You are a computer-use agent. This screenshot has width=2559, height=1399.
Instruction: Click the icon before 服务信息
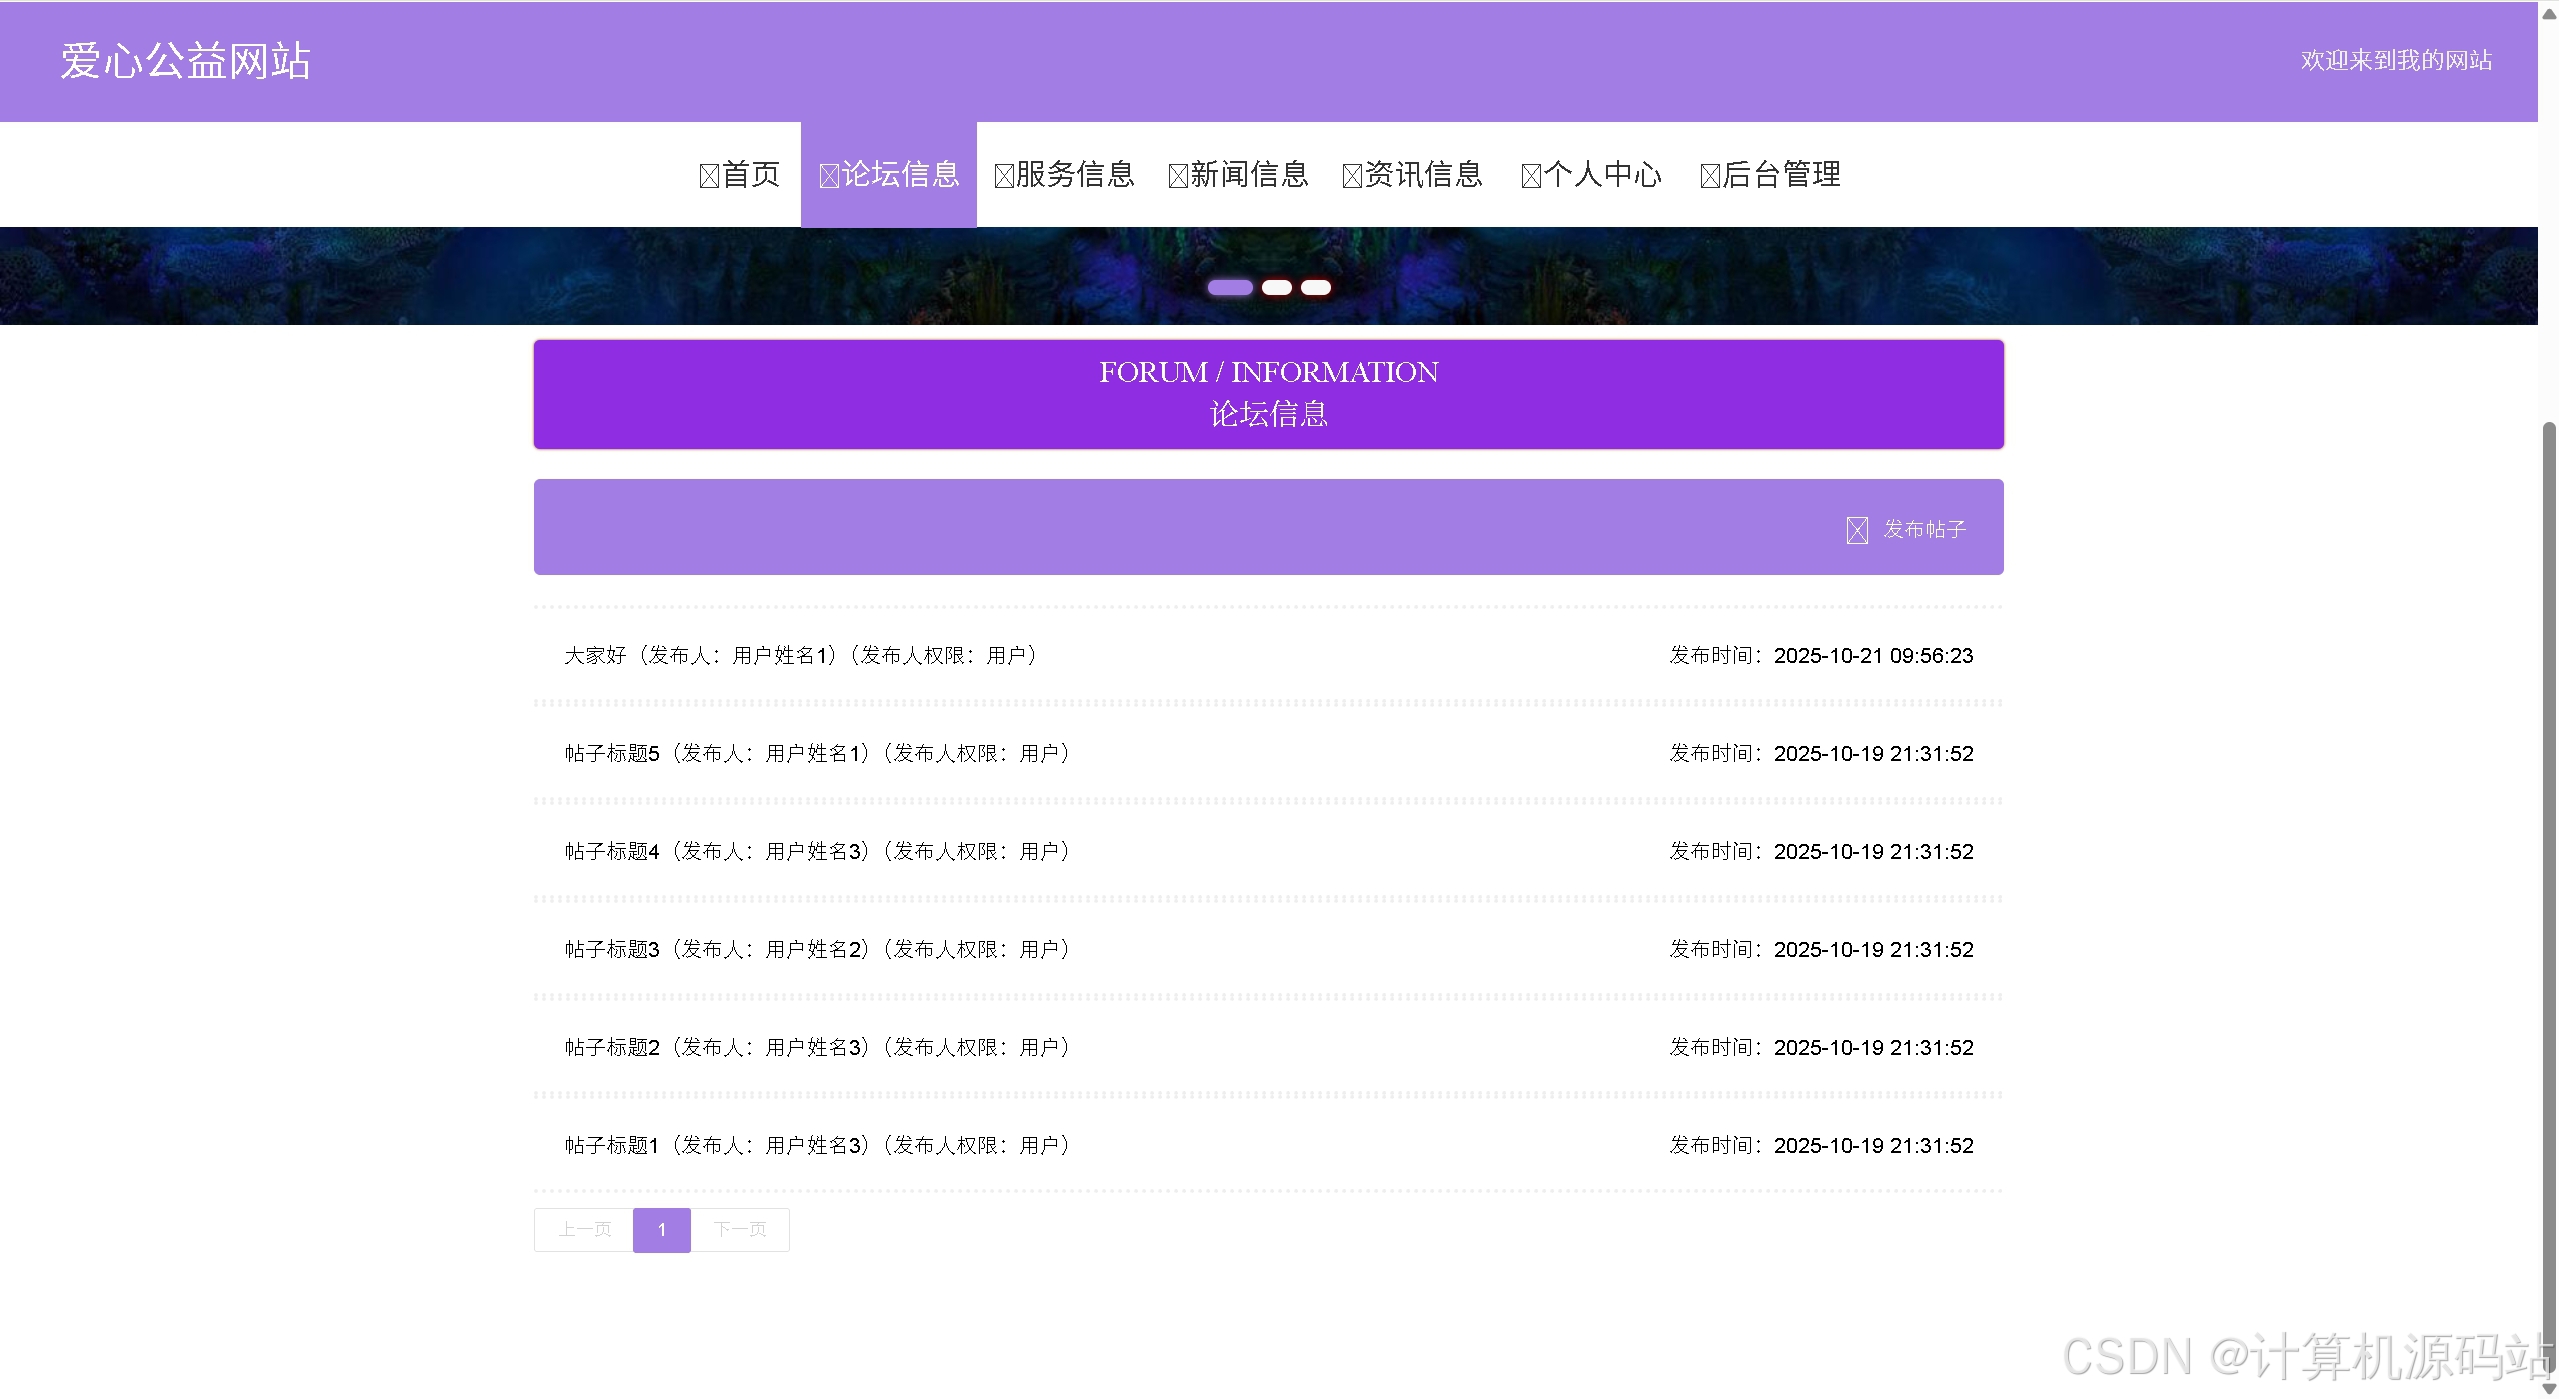[1004, 177]
